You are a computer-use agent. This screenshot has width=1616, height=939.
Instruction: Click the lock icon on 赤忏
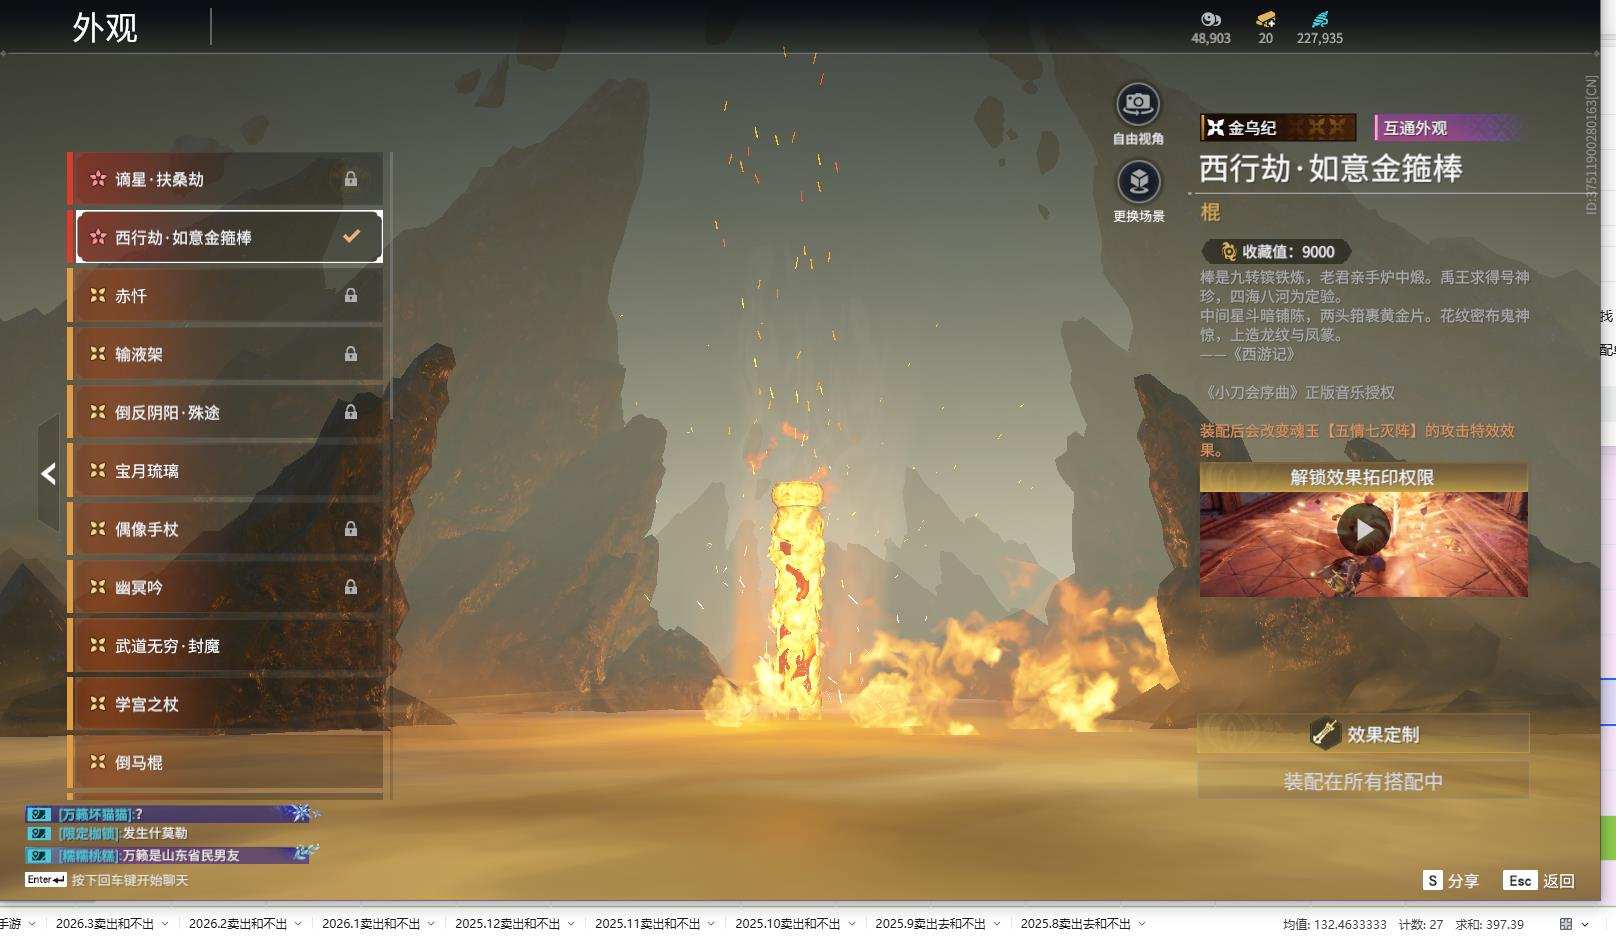351,296
